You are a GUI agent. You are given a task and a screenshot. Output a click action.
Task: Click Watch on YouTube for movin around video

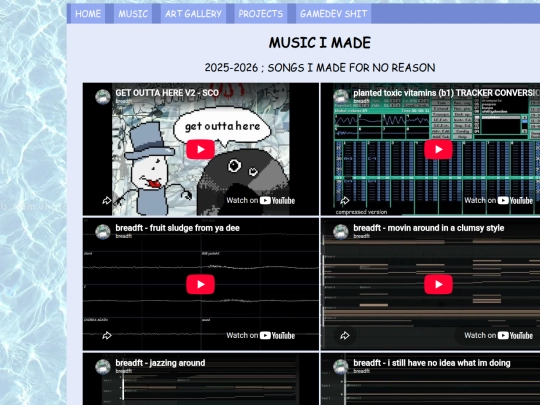pyautogui.click(x=498, y=335)
